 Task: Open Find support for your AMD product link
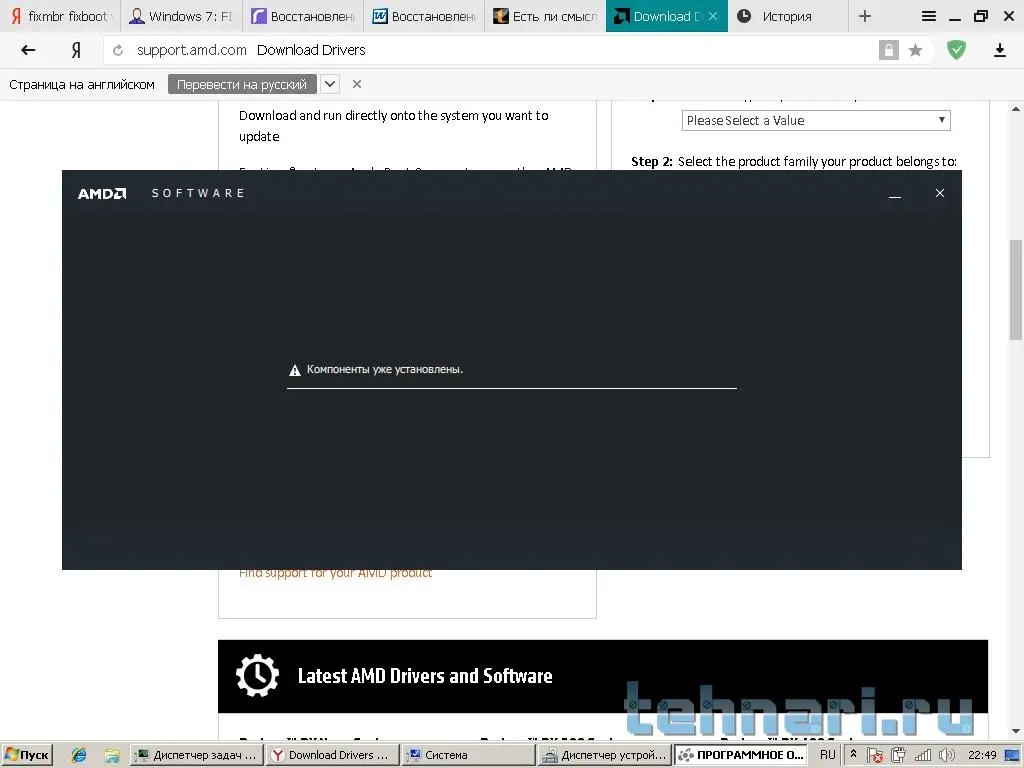pyautogui.click(x=335, y=573)
